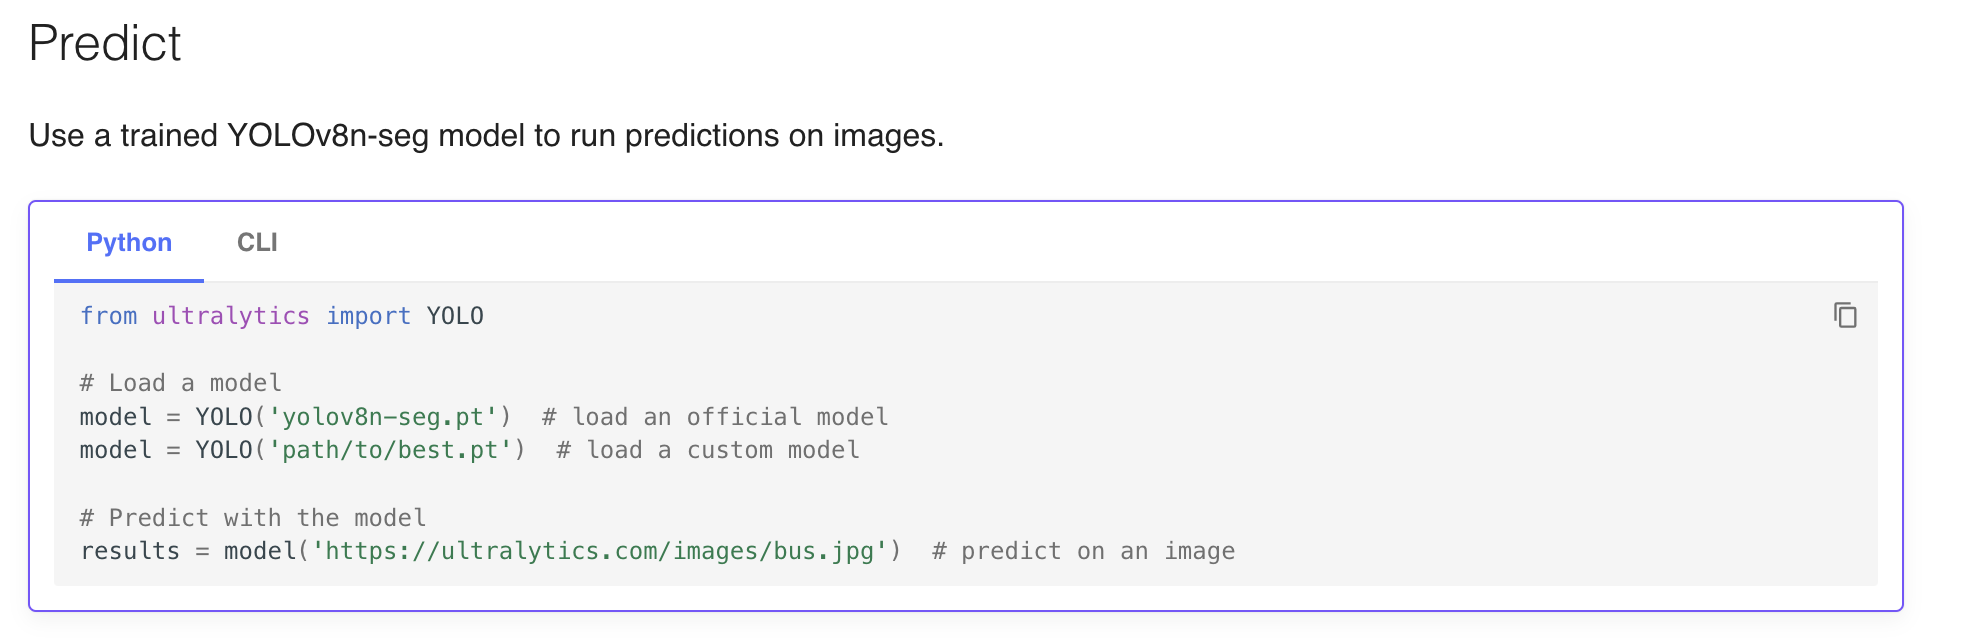Click YOLO at the end of import line

[x=455, y=316]
